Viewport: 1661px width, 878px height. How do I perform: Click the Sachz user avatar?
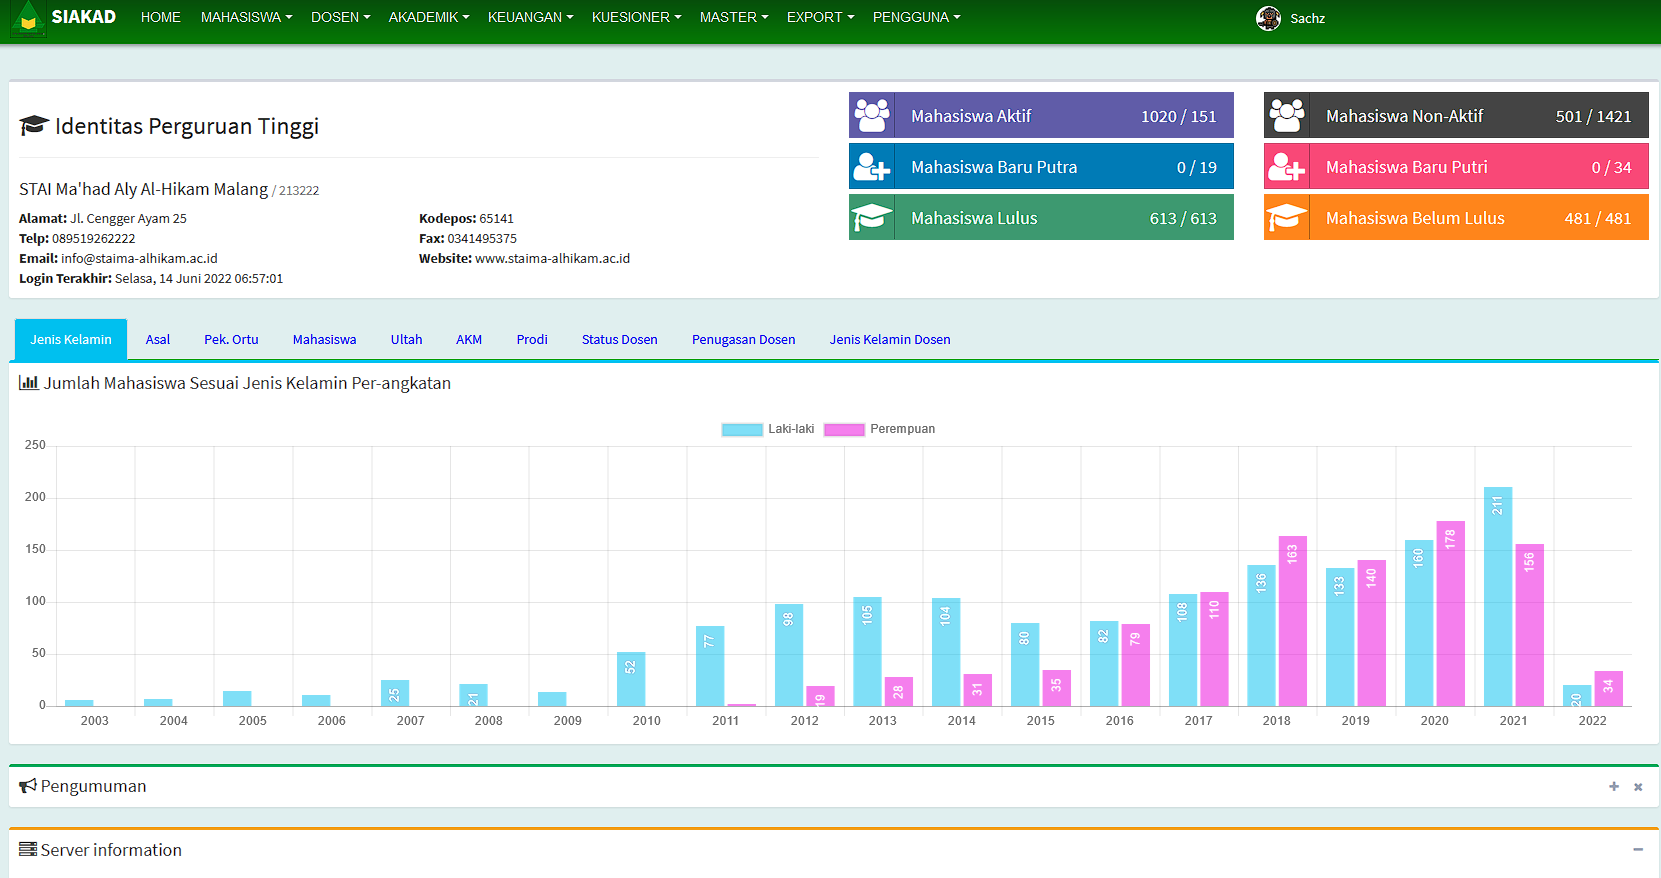(x=1268, y=18)
